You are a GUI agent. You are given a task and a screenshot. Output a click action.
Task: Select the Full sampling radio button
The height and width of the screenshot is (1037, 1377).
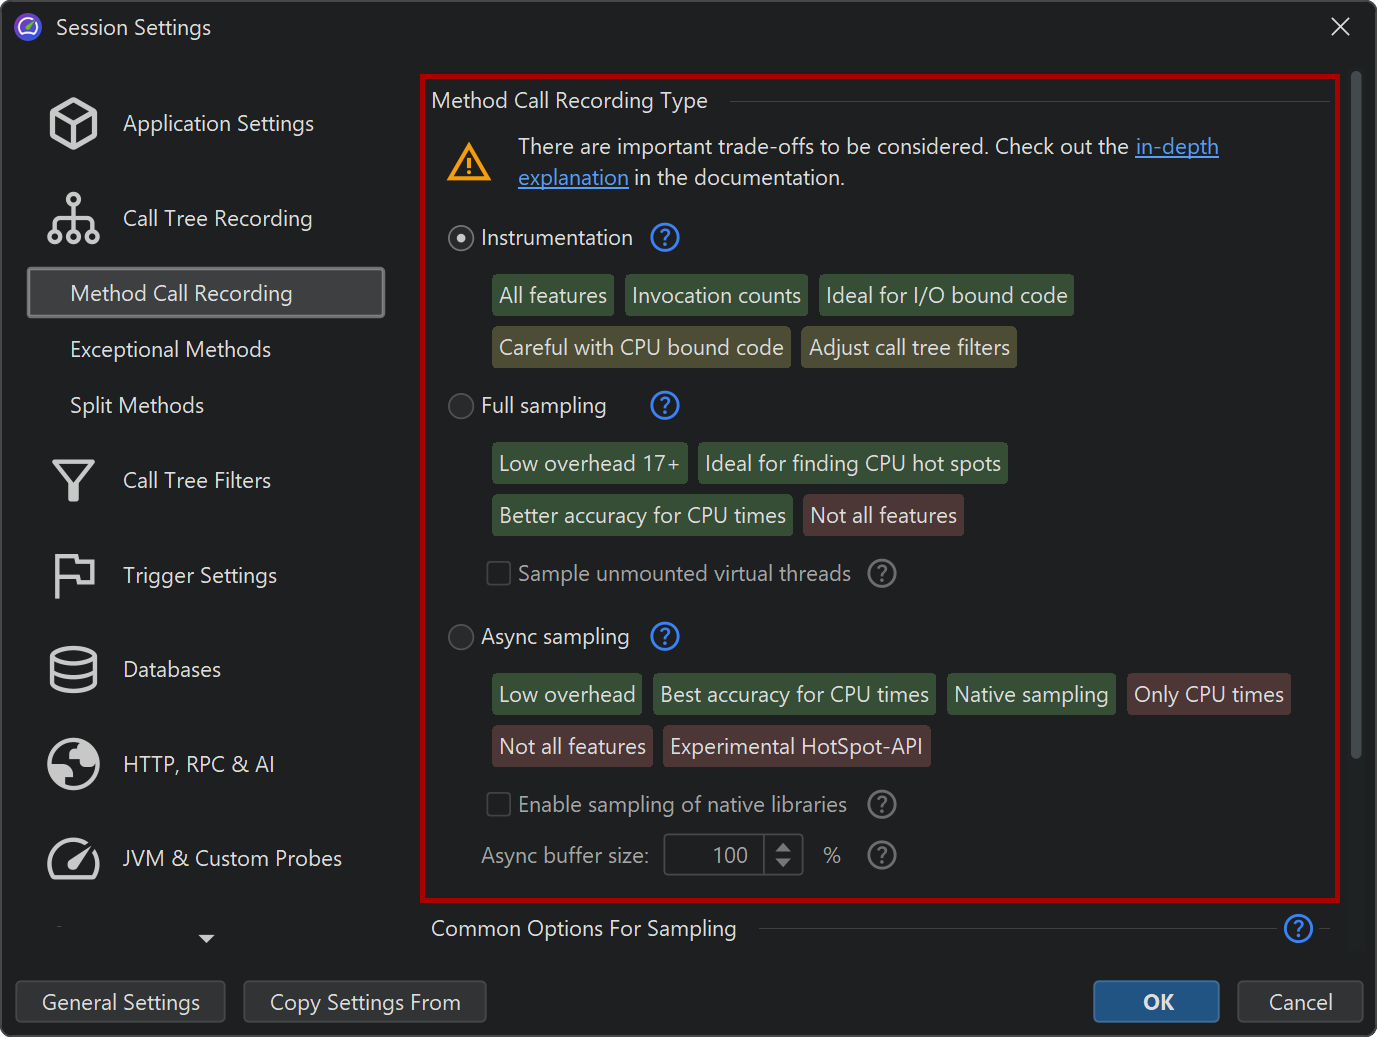click(x=461, y=406)
